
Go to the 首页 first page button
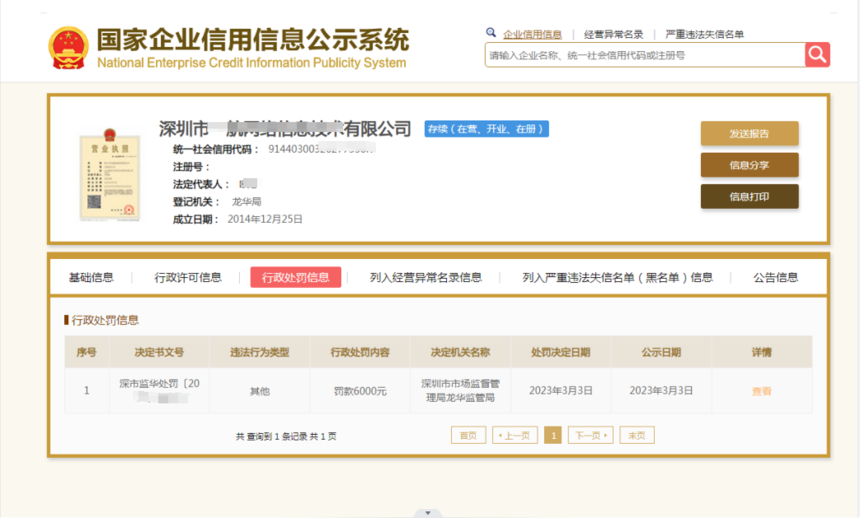point(468,435)
